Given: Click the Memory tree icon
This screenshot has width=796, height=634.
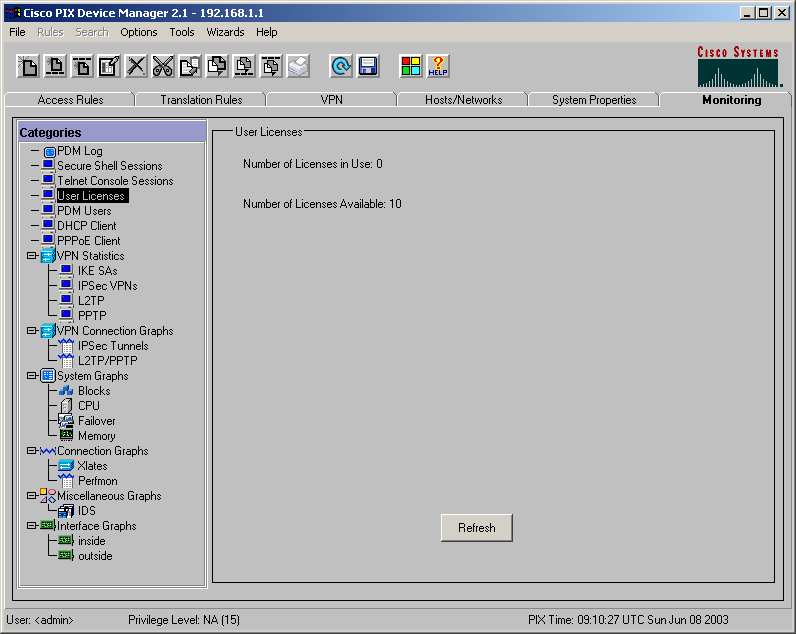Looking at the screenshot, I should tap(67, 436).
